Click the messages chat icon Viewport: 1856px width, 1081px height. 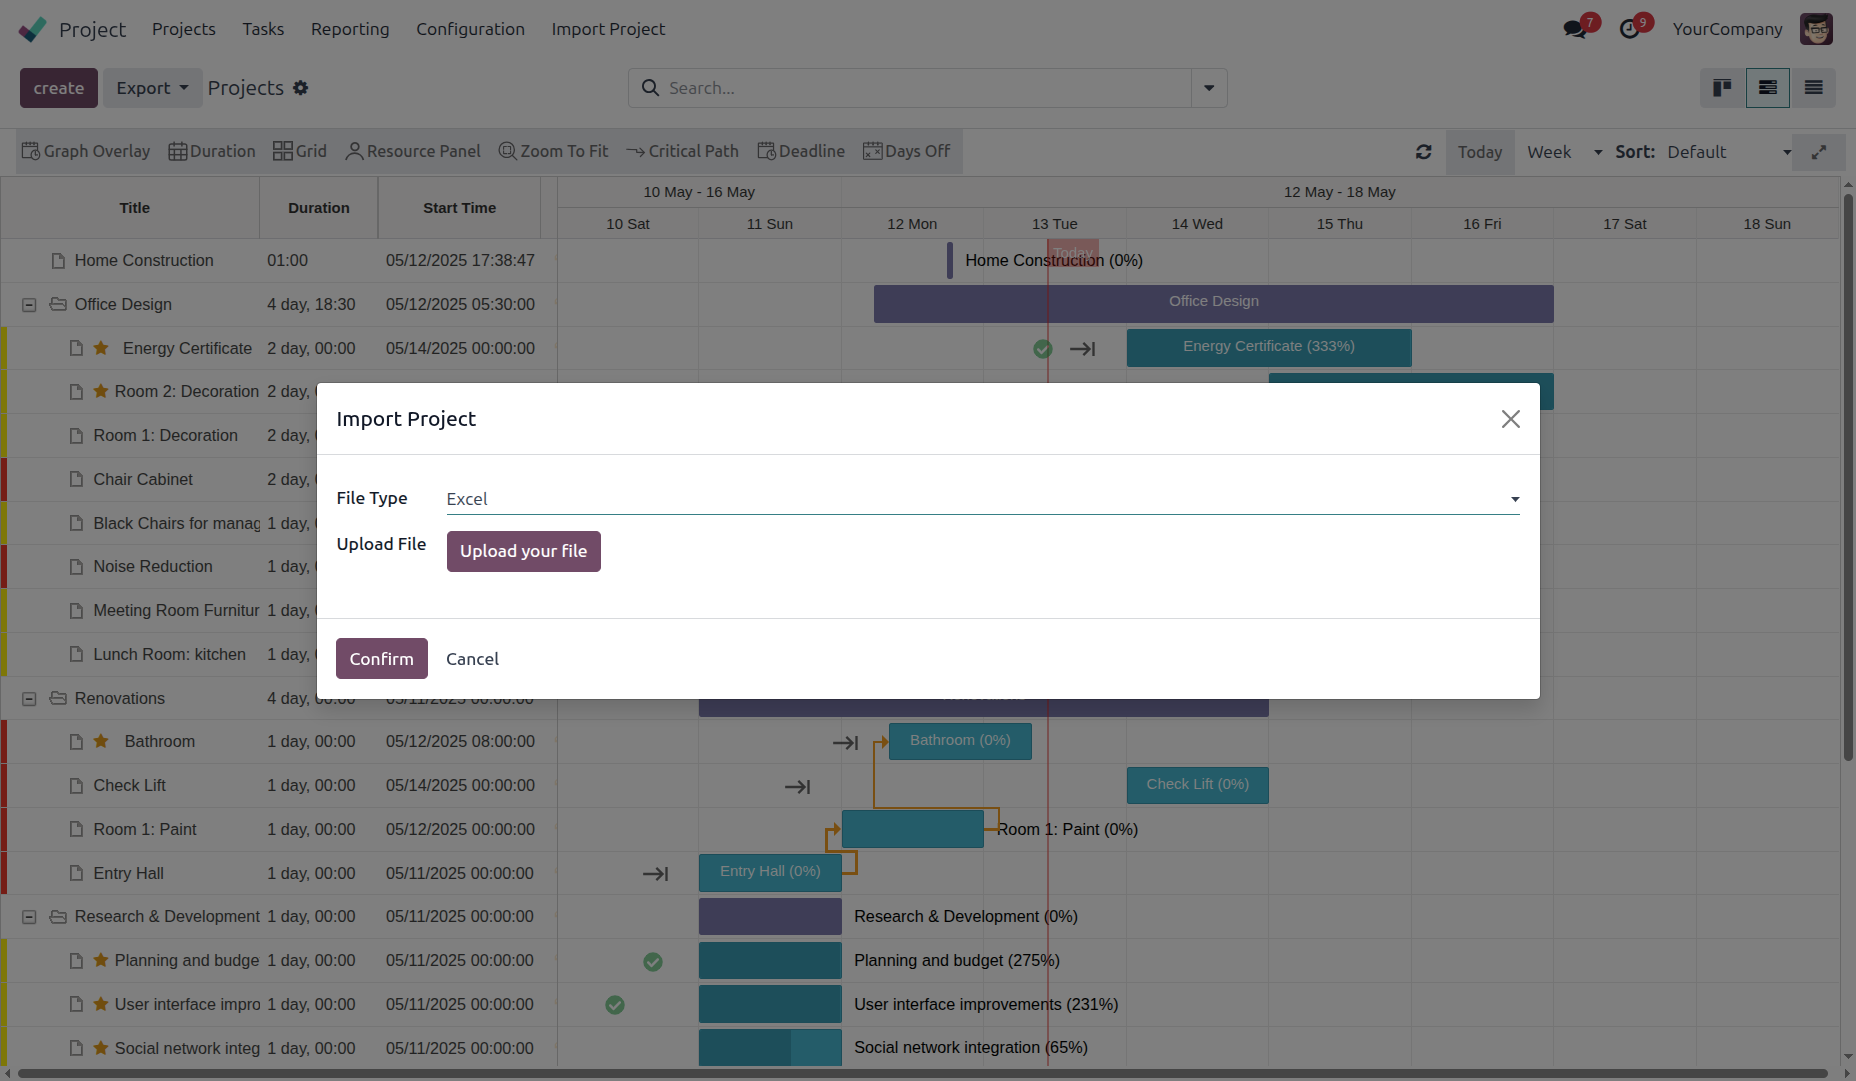(x=1576, y=29)
